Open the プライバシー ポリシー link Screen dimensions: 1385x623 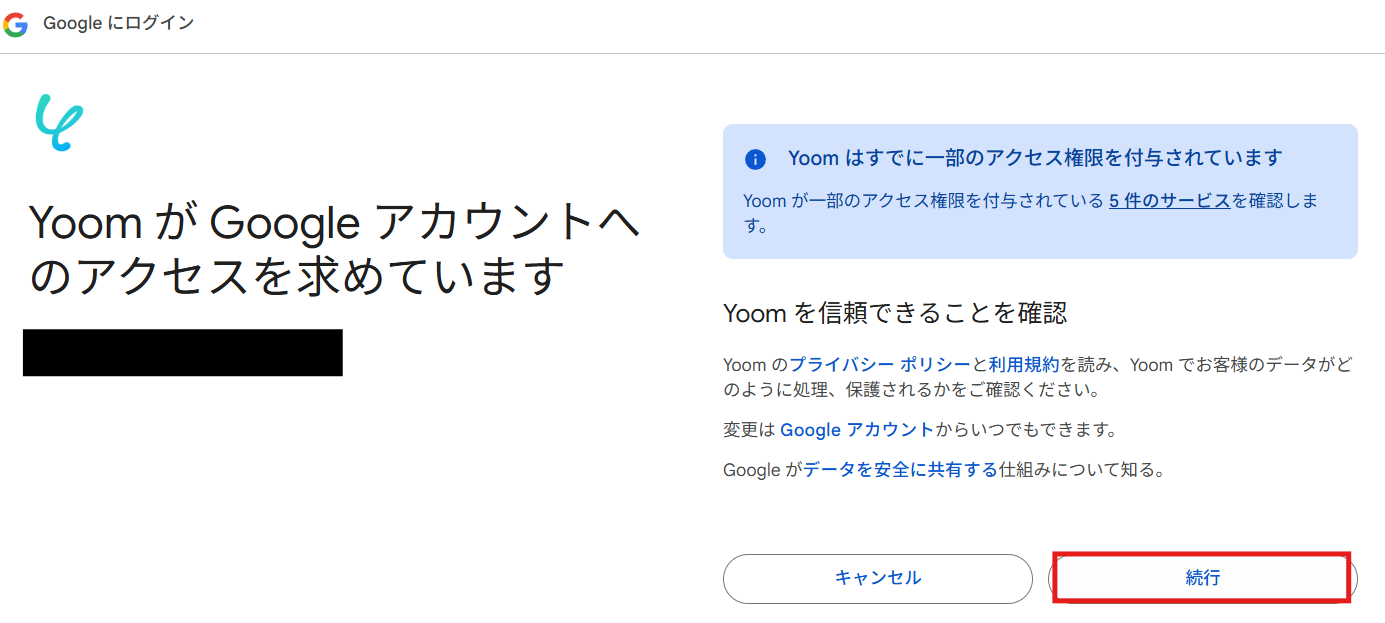pos(880,365)
